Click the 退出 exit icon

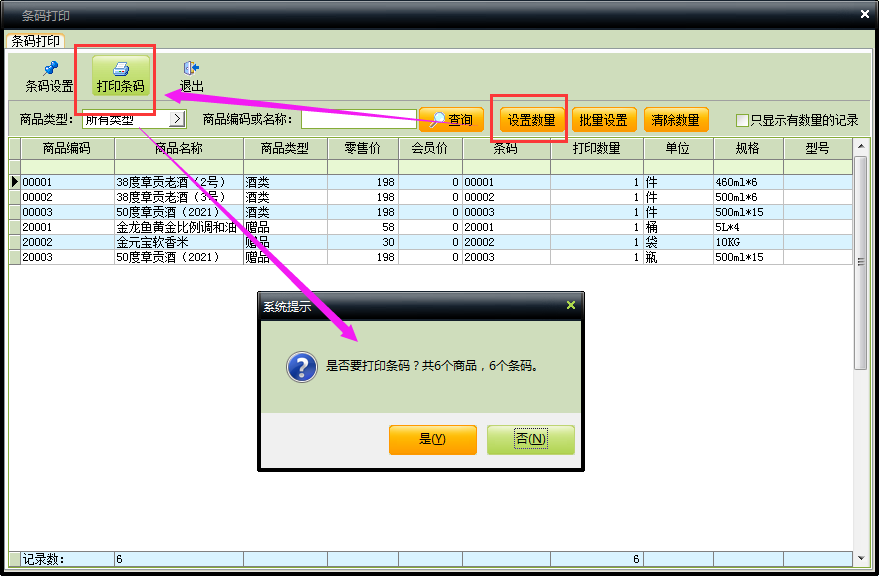(x=191, y=69)
